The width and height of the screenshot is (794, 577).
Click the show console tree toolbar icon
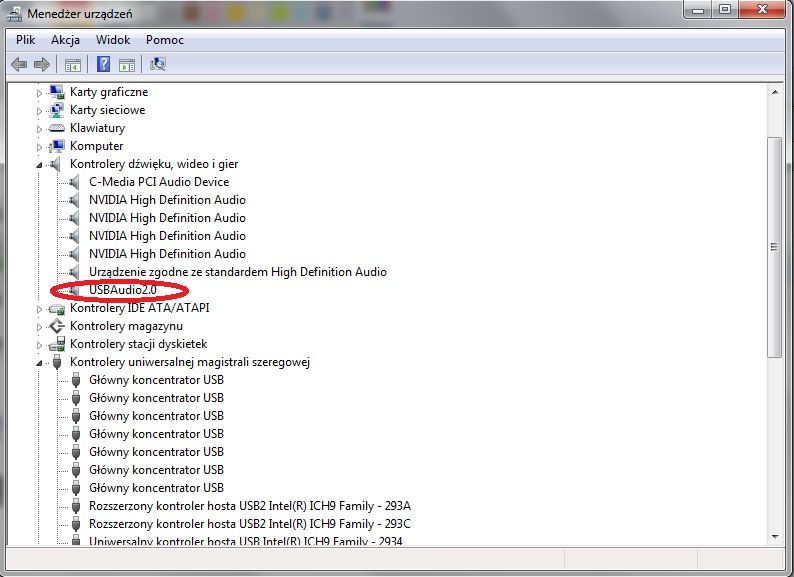coord(72,65)
